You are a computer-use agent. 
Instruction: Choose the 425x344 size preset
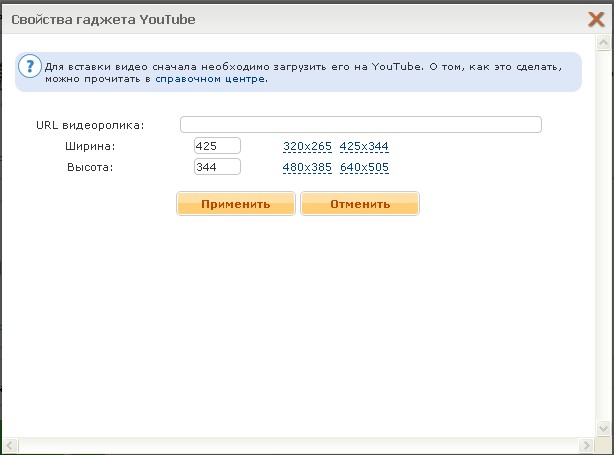coord(364,147)
